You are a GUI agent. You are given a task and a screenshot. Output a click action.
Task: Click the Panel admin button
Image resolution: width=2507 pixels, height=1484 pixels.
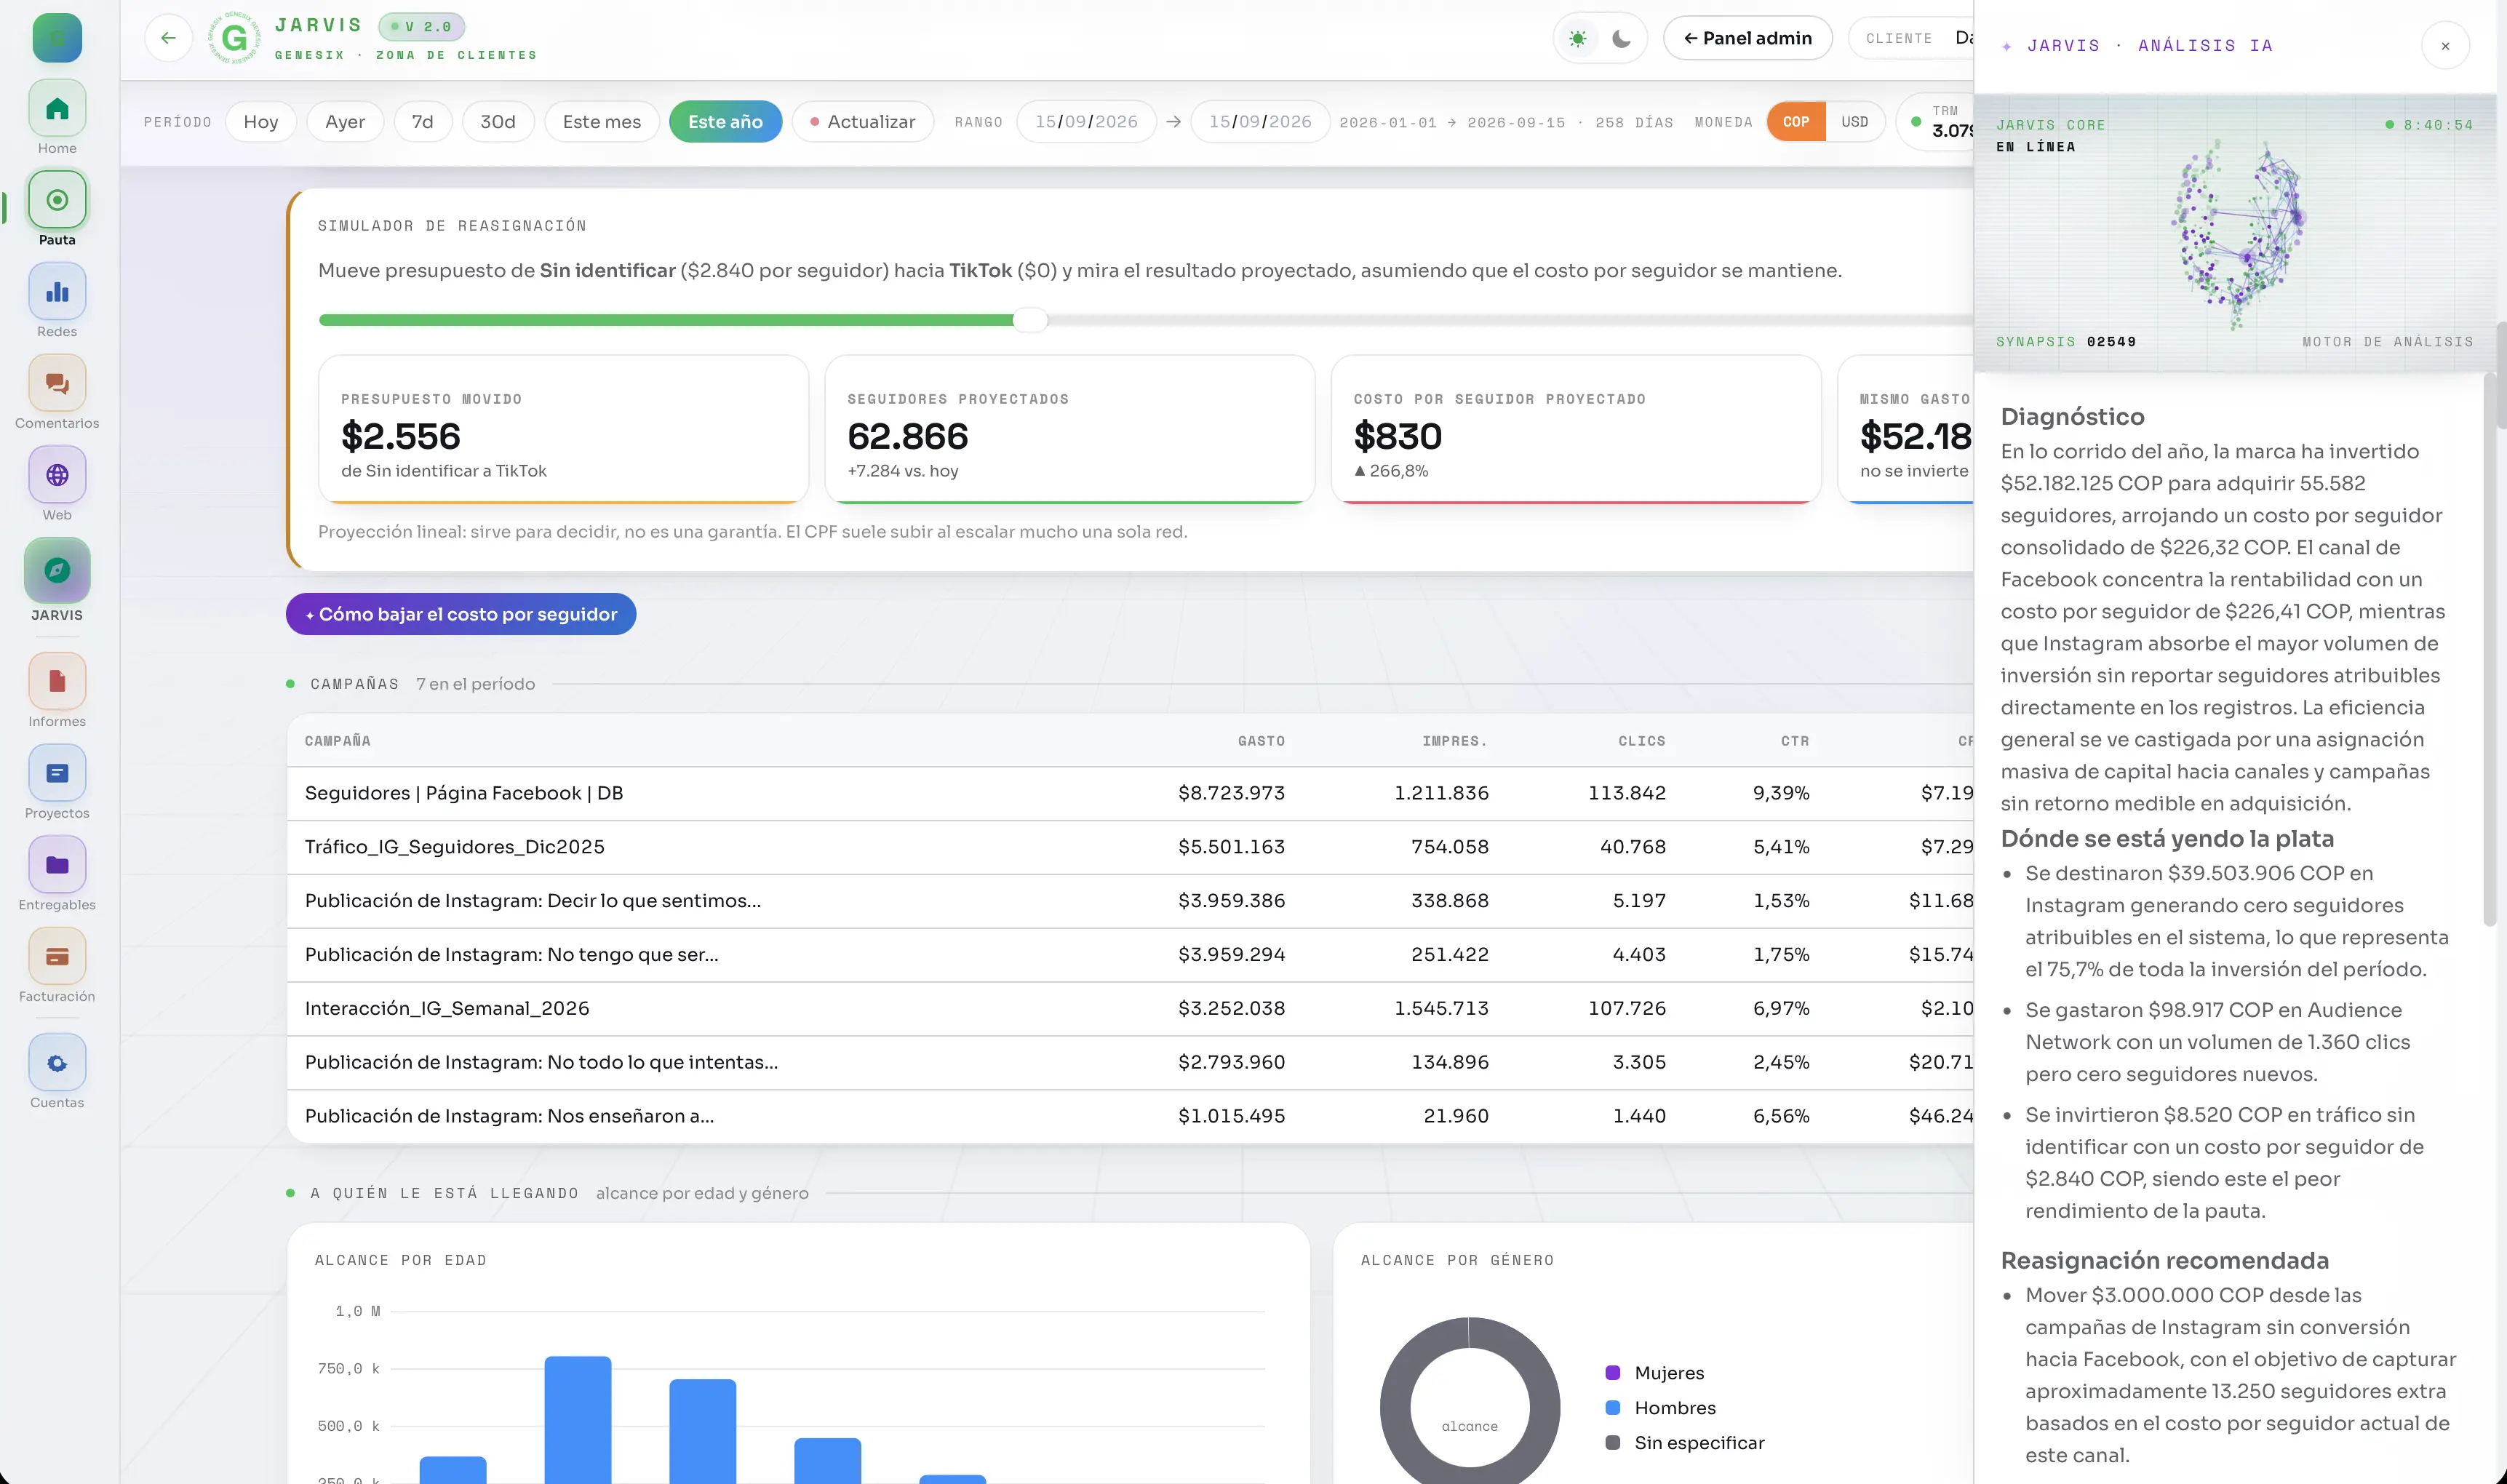1748,38
